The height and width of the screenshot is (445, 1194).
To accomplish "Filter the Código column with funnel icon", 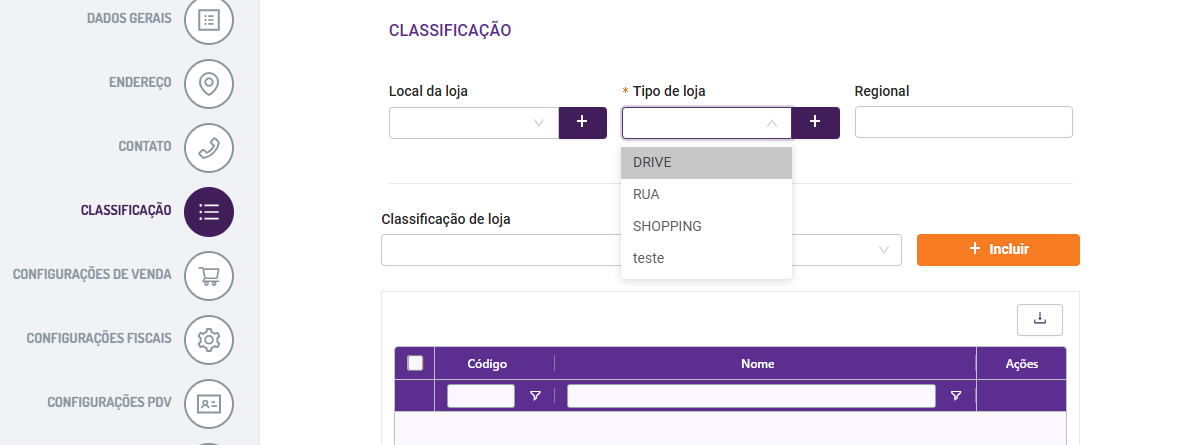I will (535, 395).
